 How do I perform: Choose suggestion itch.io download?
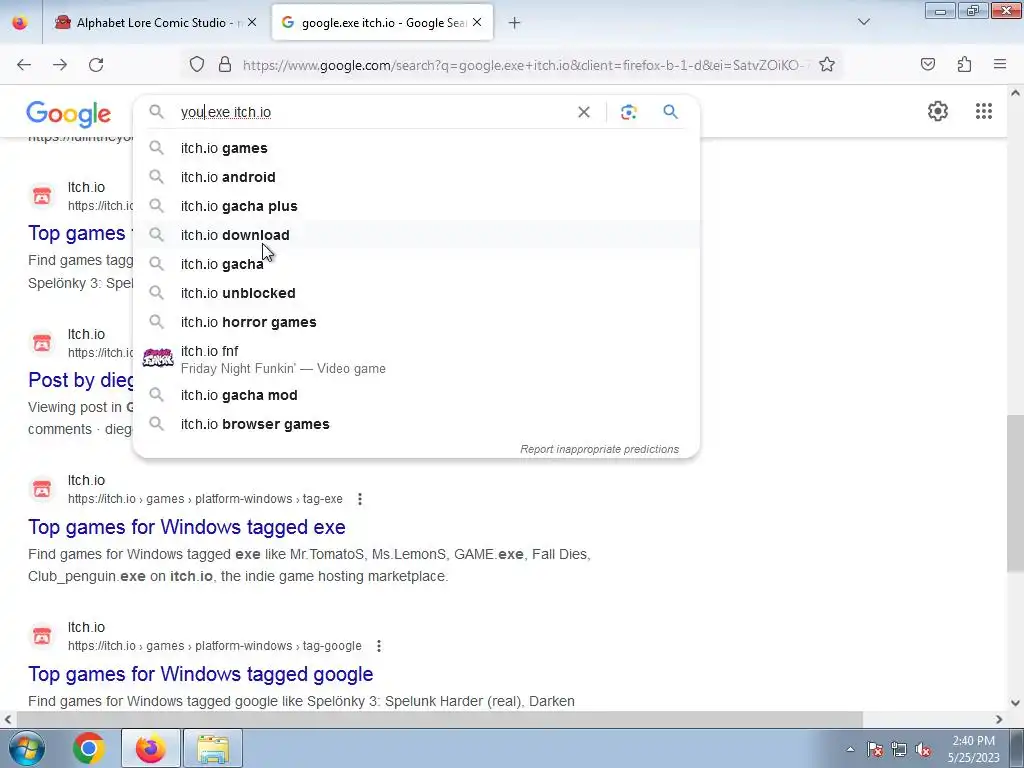point(417,235)
